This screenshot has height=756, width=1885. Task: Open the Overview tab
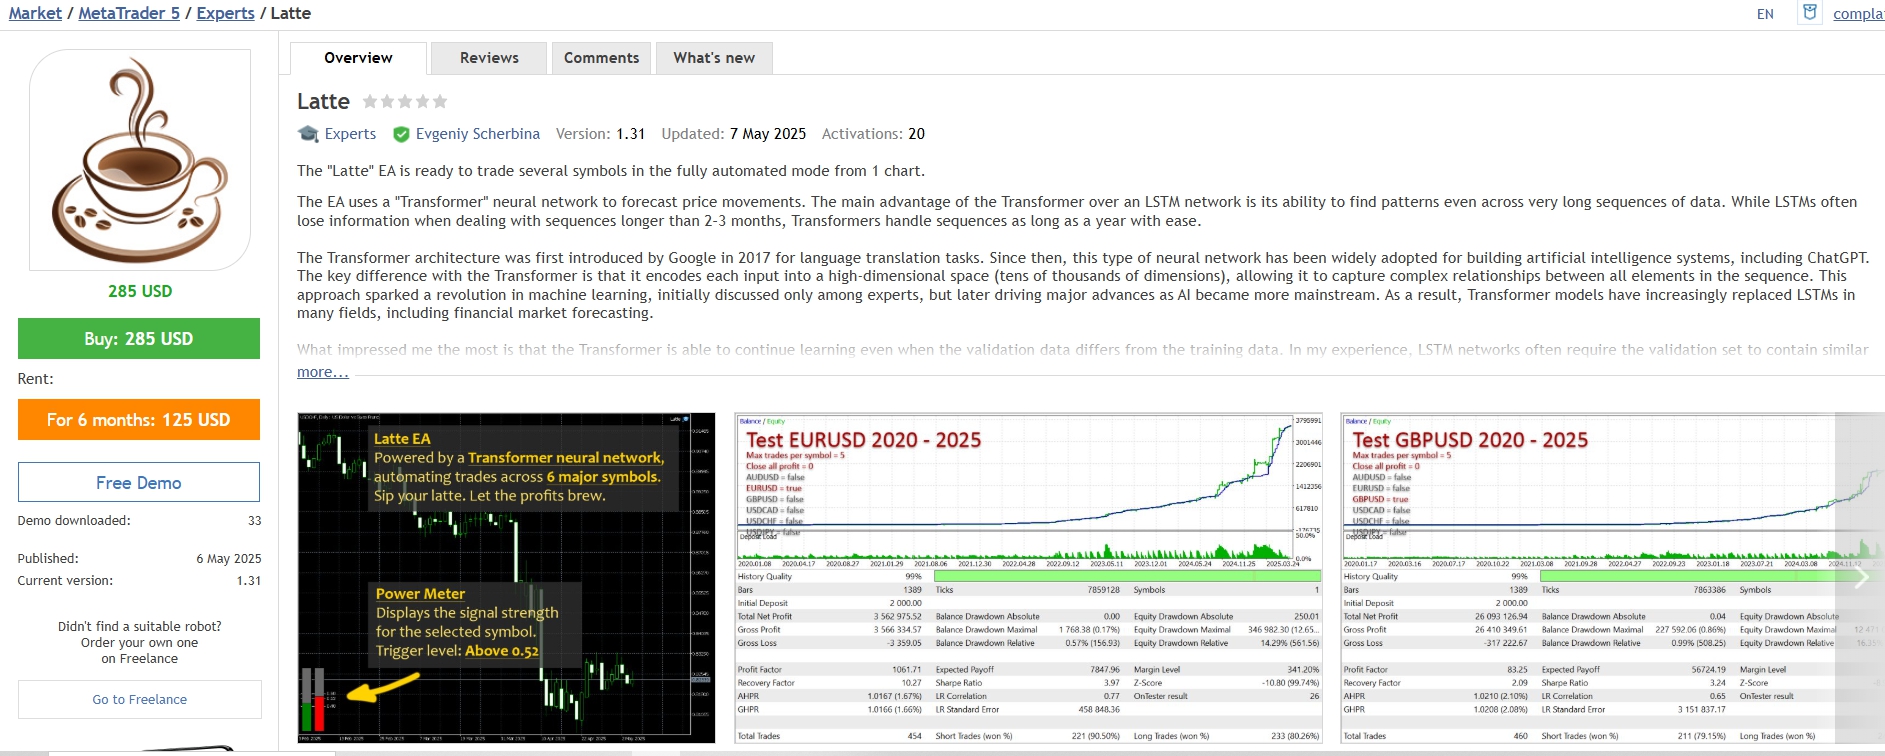pyautogui.click(x=358, y=58)
